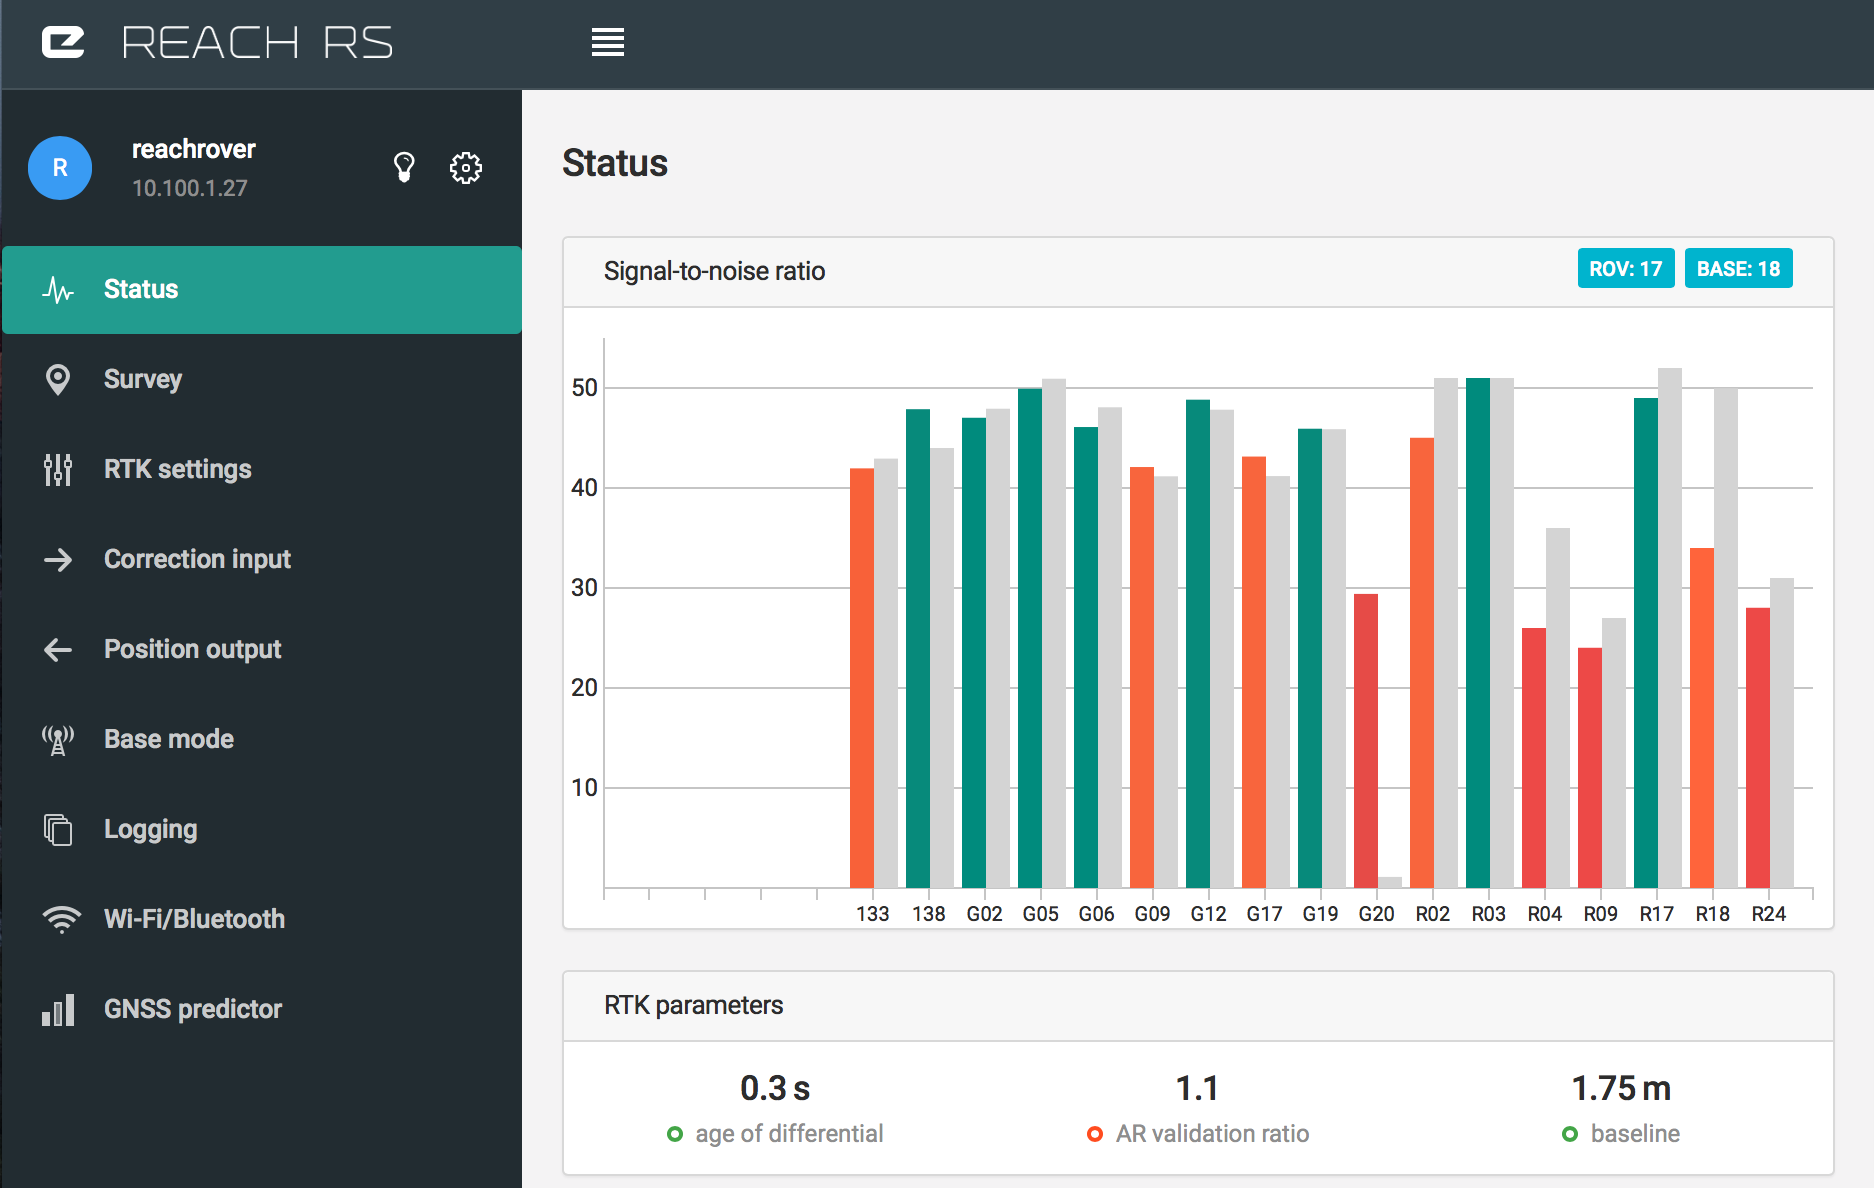Click the GNSS predictor bar-chart icon
1874x1188 pixels.
[x=58, y=1009]
